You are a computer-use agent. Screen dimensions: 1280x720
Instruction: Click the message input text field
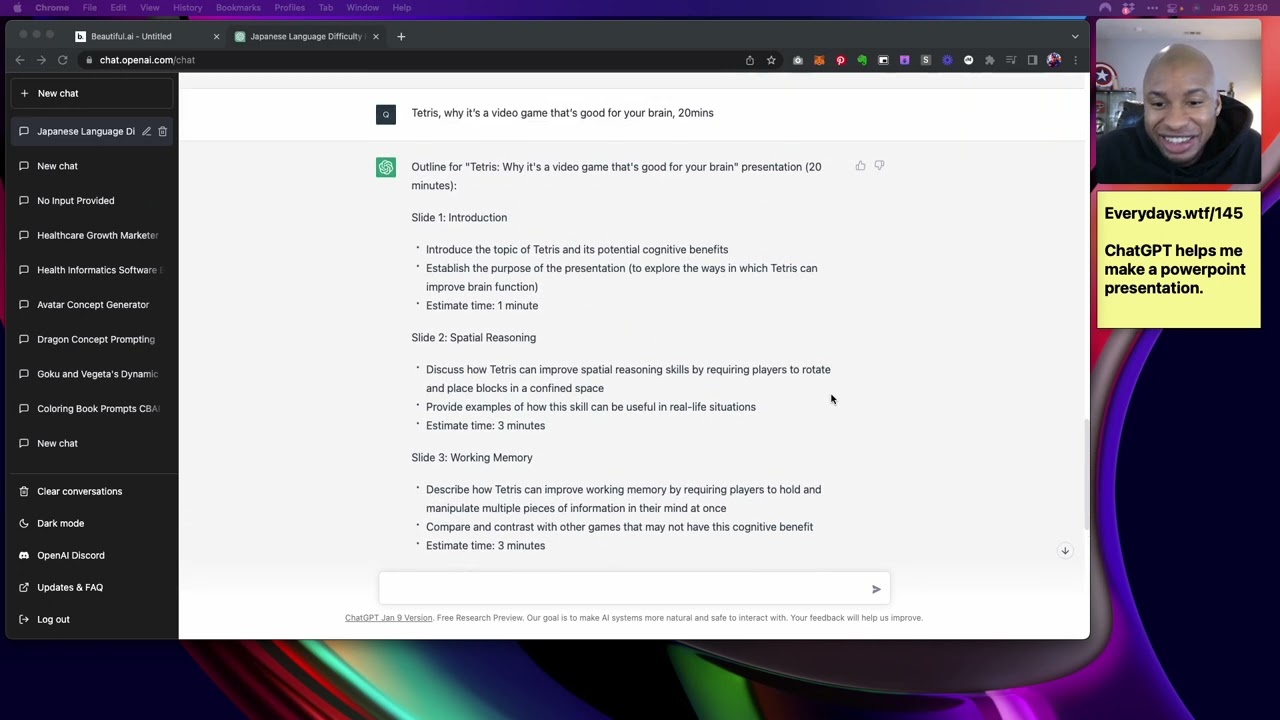click(625, 589)
